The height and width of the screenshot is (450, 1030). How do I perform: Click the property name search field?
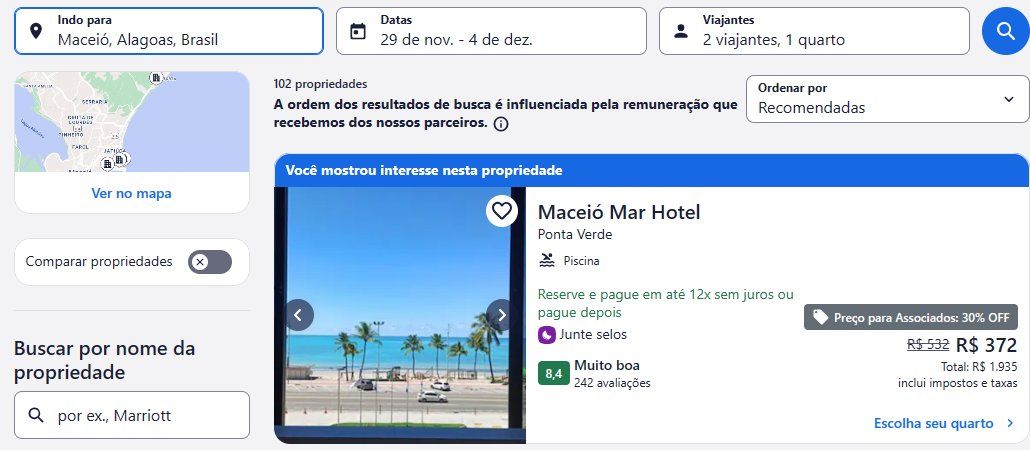pyautogui.click(x=132, y=415)
